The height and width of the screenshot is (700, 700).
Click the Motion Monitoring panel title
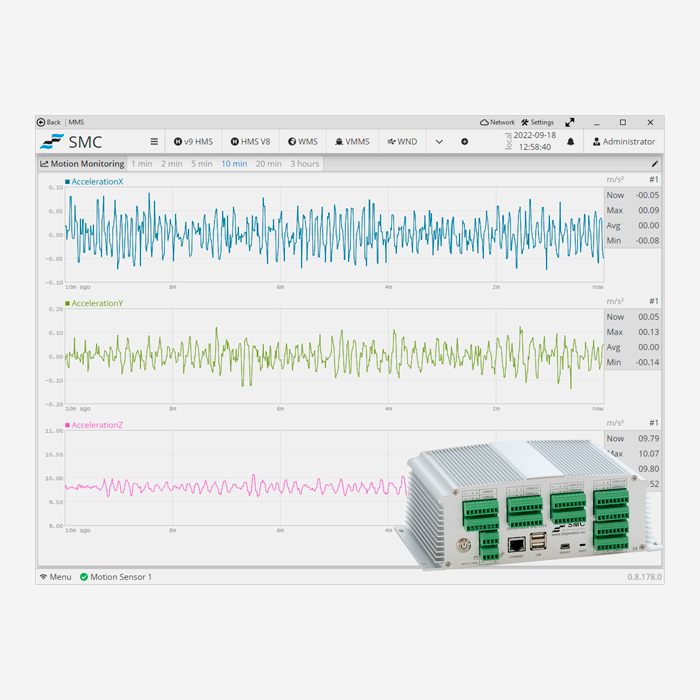[83, 164]
